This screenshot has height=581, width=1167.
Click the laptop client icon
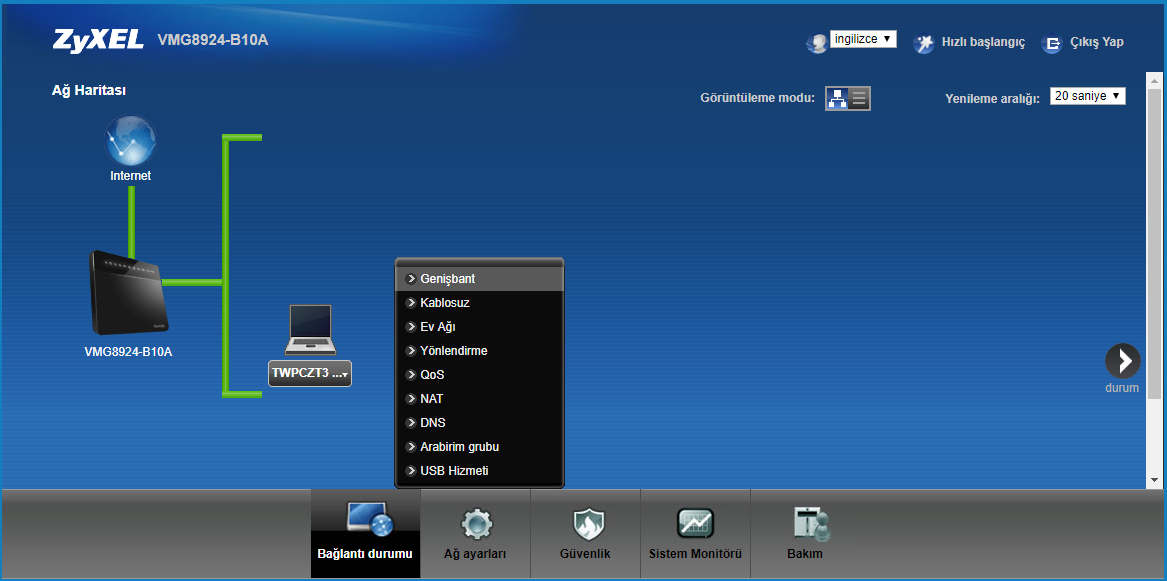point(310,330)
